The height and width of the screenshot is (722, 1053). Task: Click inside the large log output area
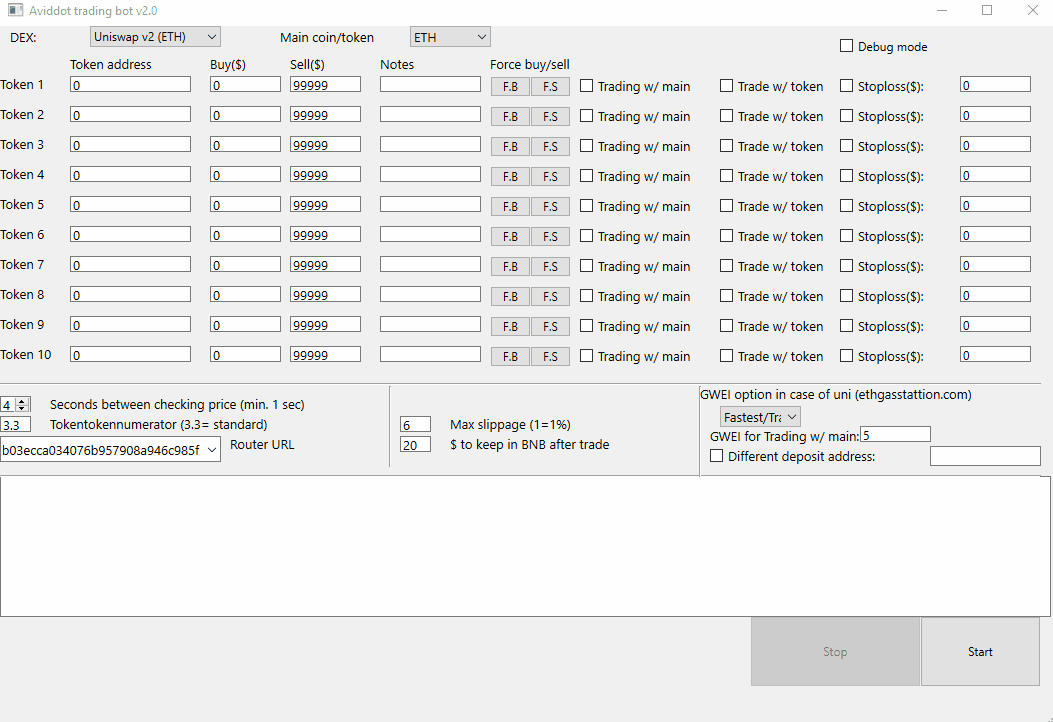[525, 546]
